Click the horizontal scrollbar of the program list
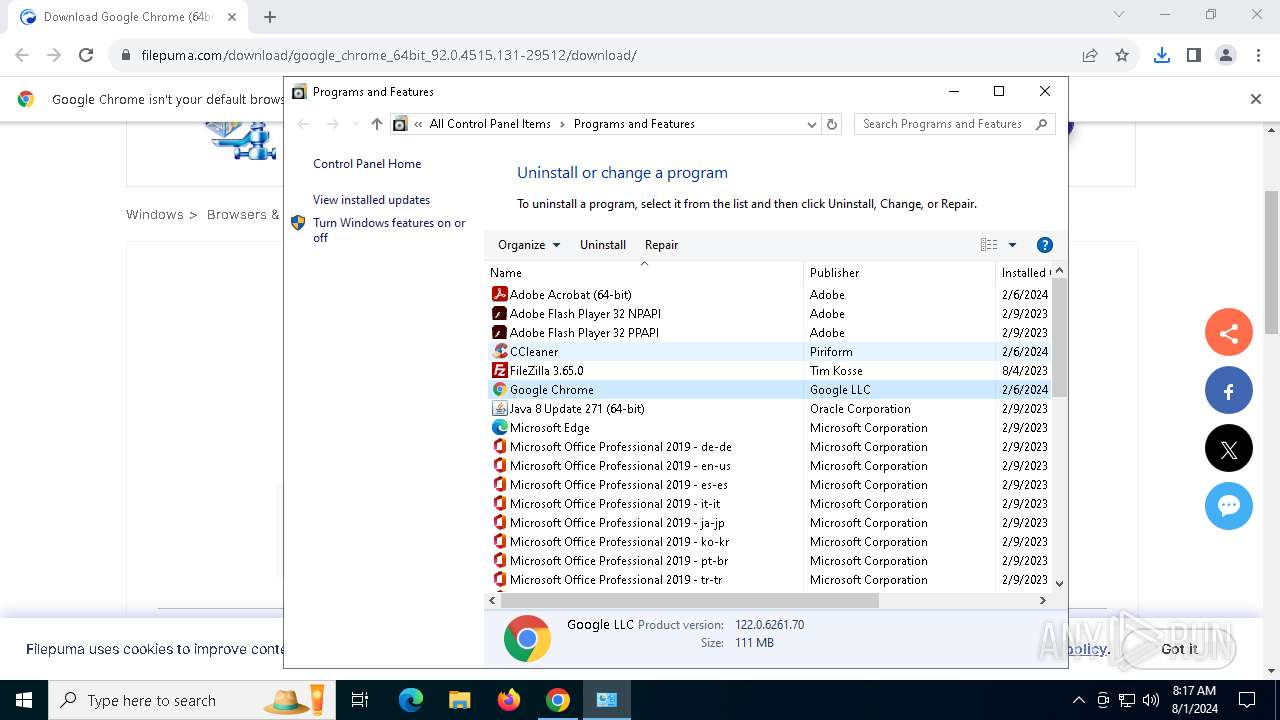 [x=690, y=600]
